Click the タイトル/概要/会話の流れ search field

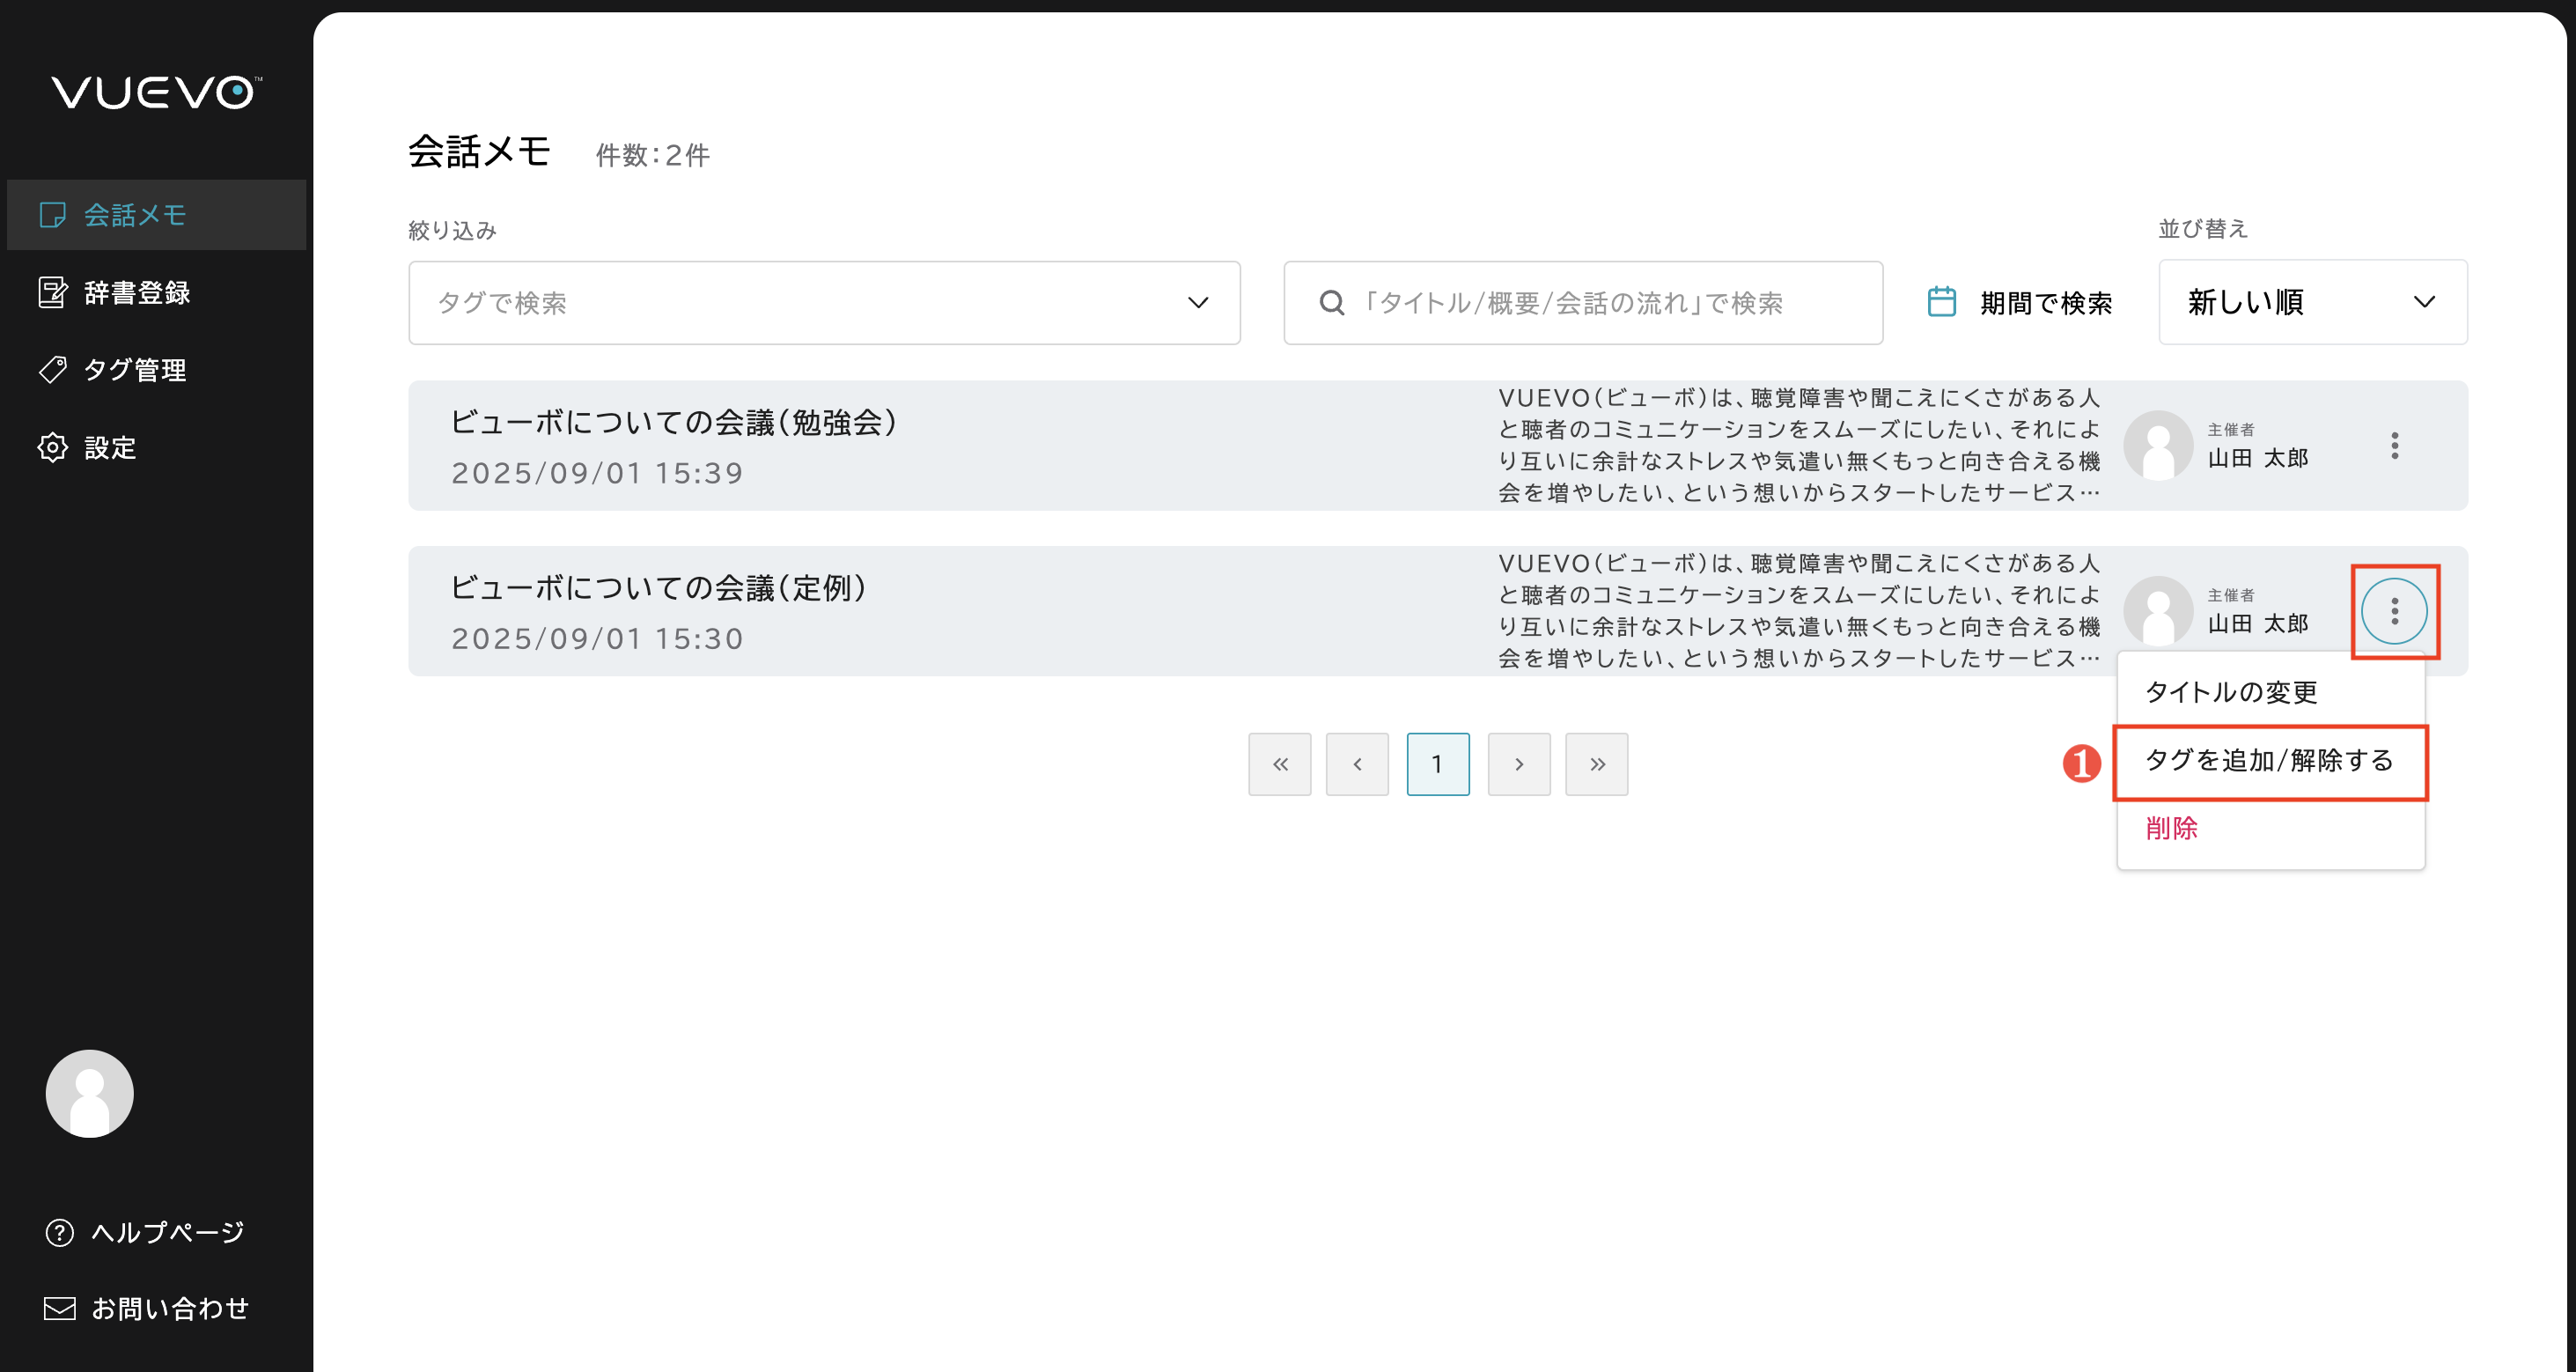pyautogui.click(x=1600, y=303)
